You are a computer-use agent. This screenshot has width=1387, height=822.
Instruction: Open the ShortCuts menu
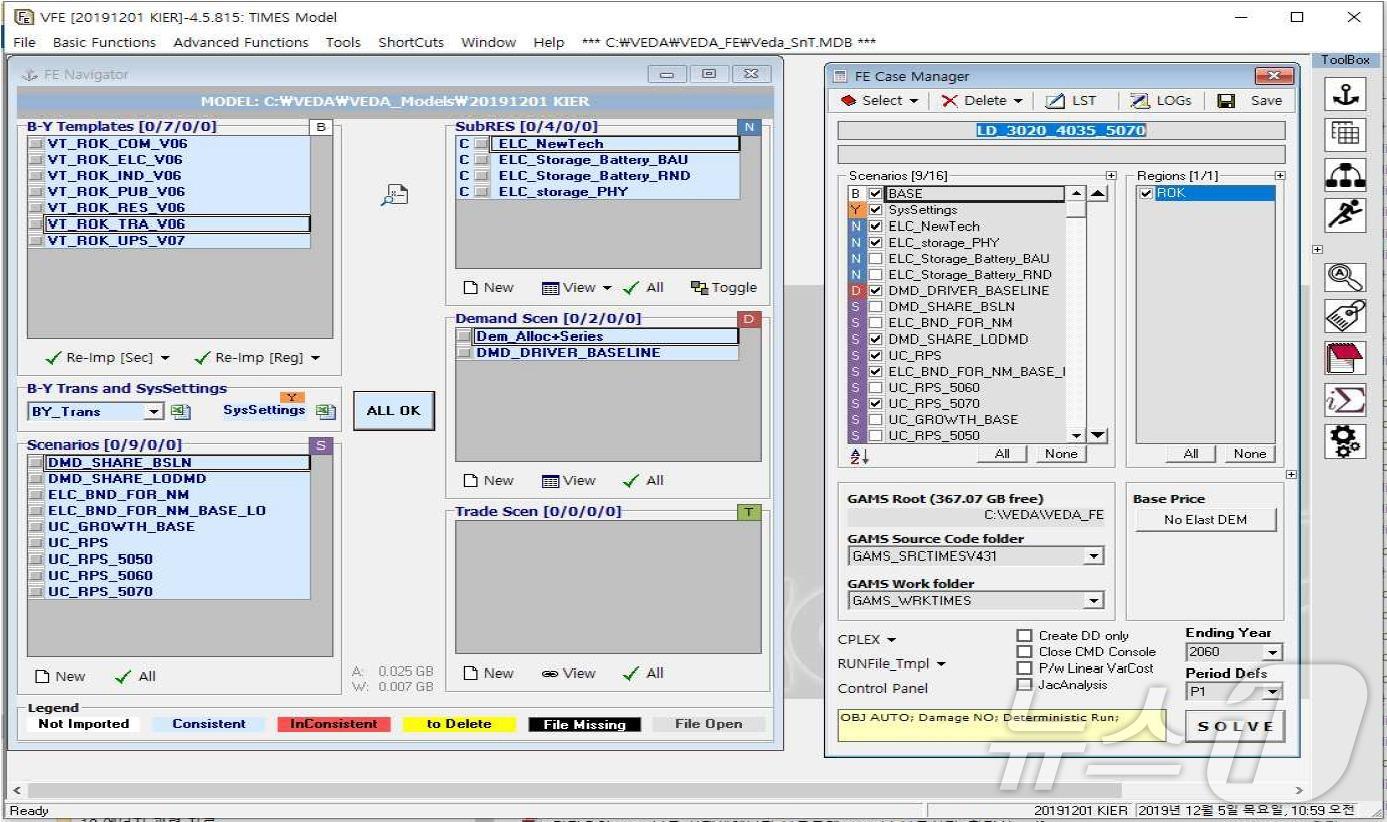tap(410, 42)
